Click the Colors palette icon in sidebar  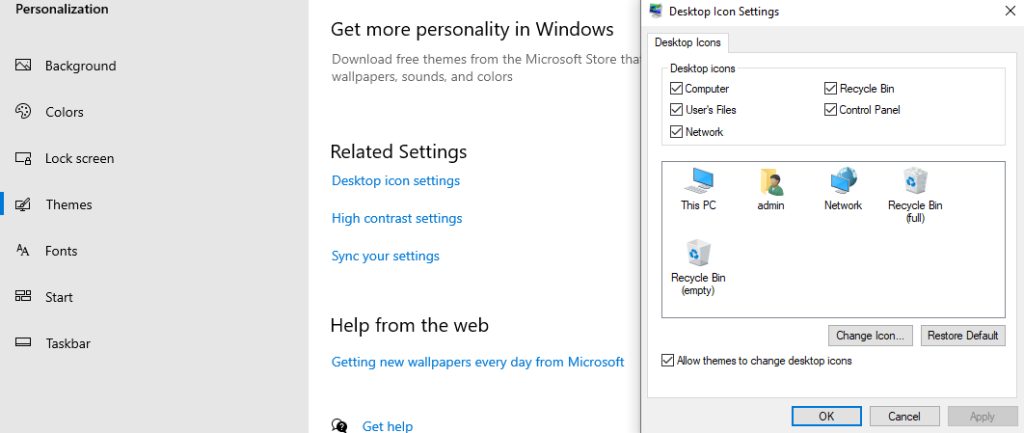pyautogui.click(x=23, y=112)
